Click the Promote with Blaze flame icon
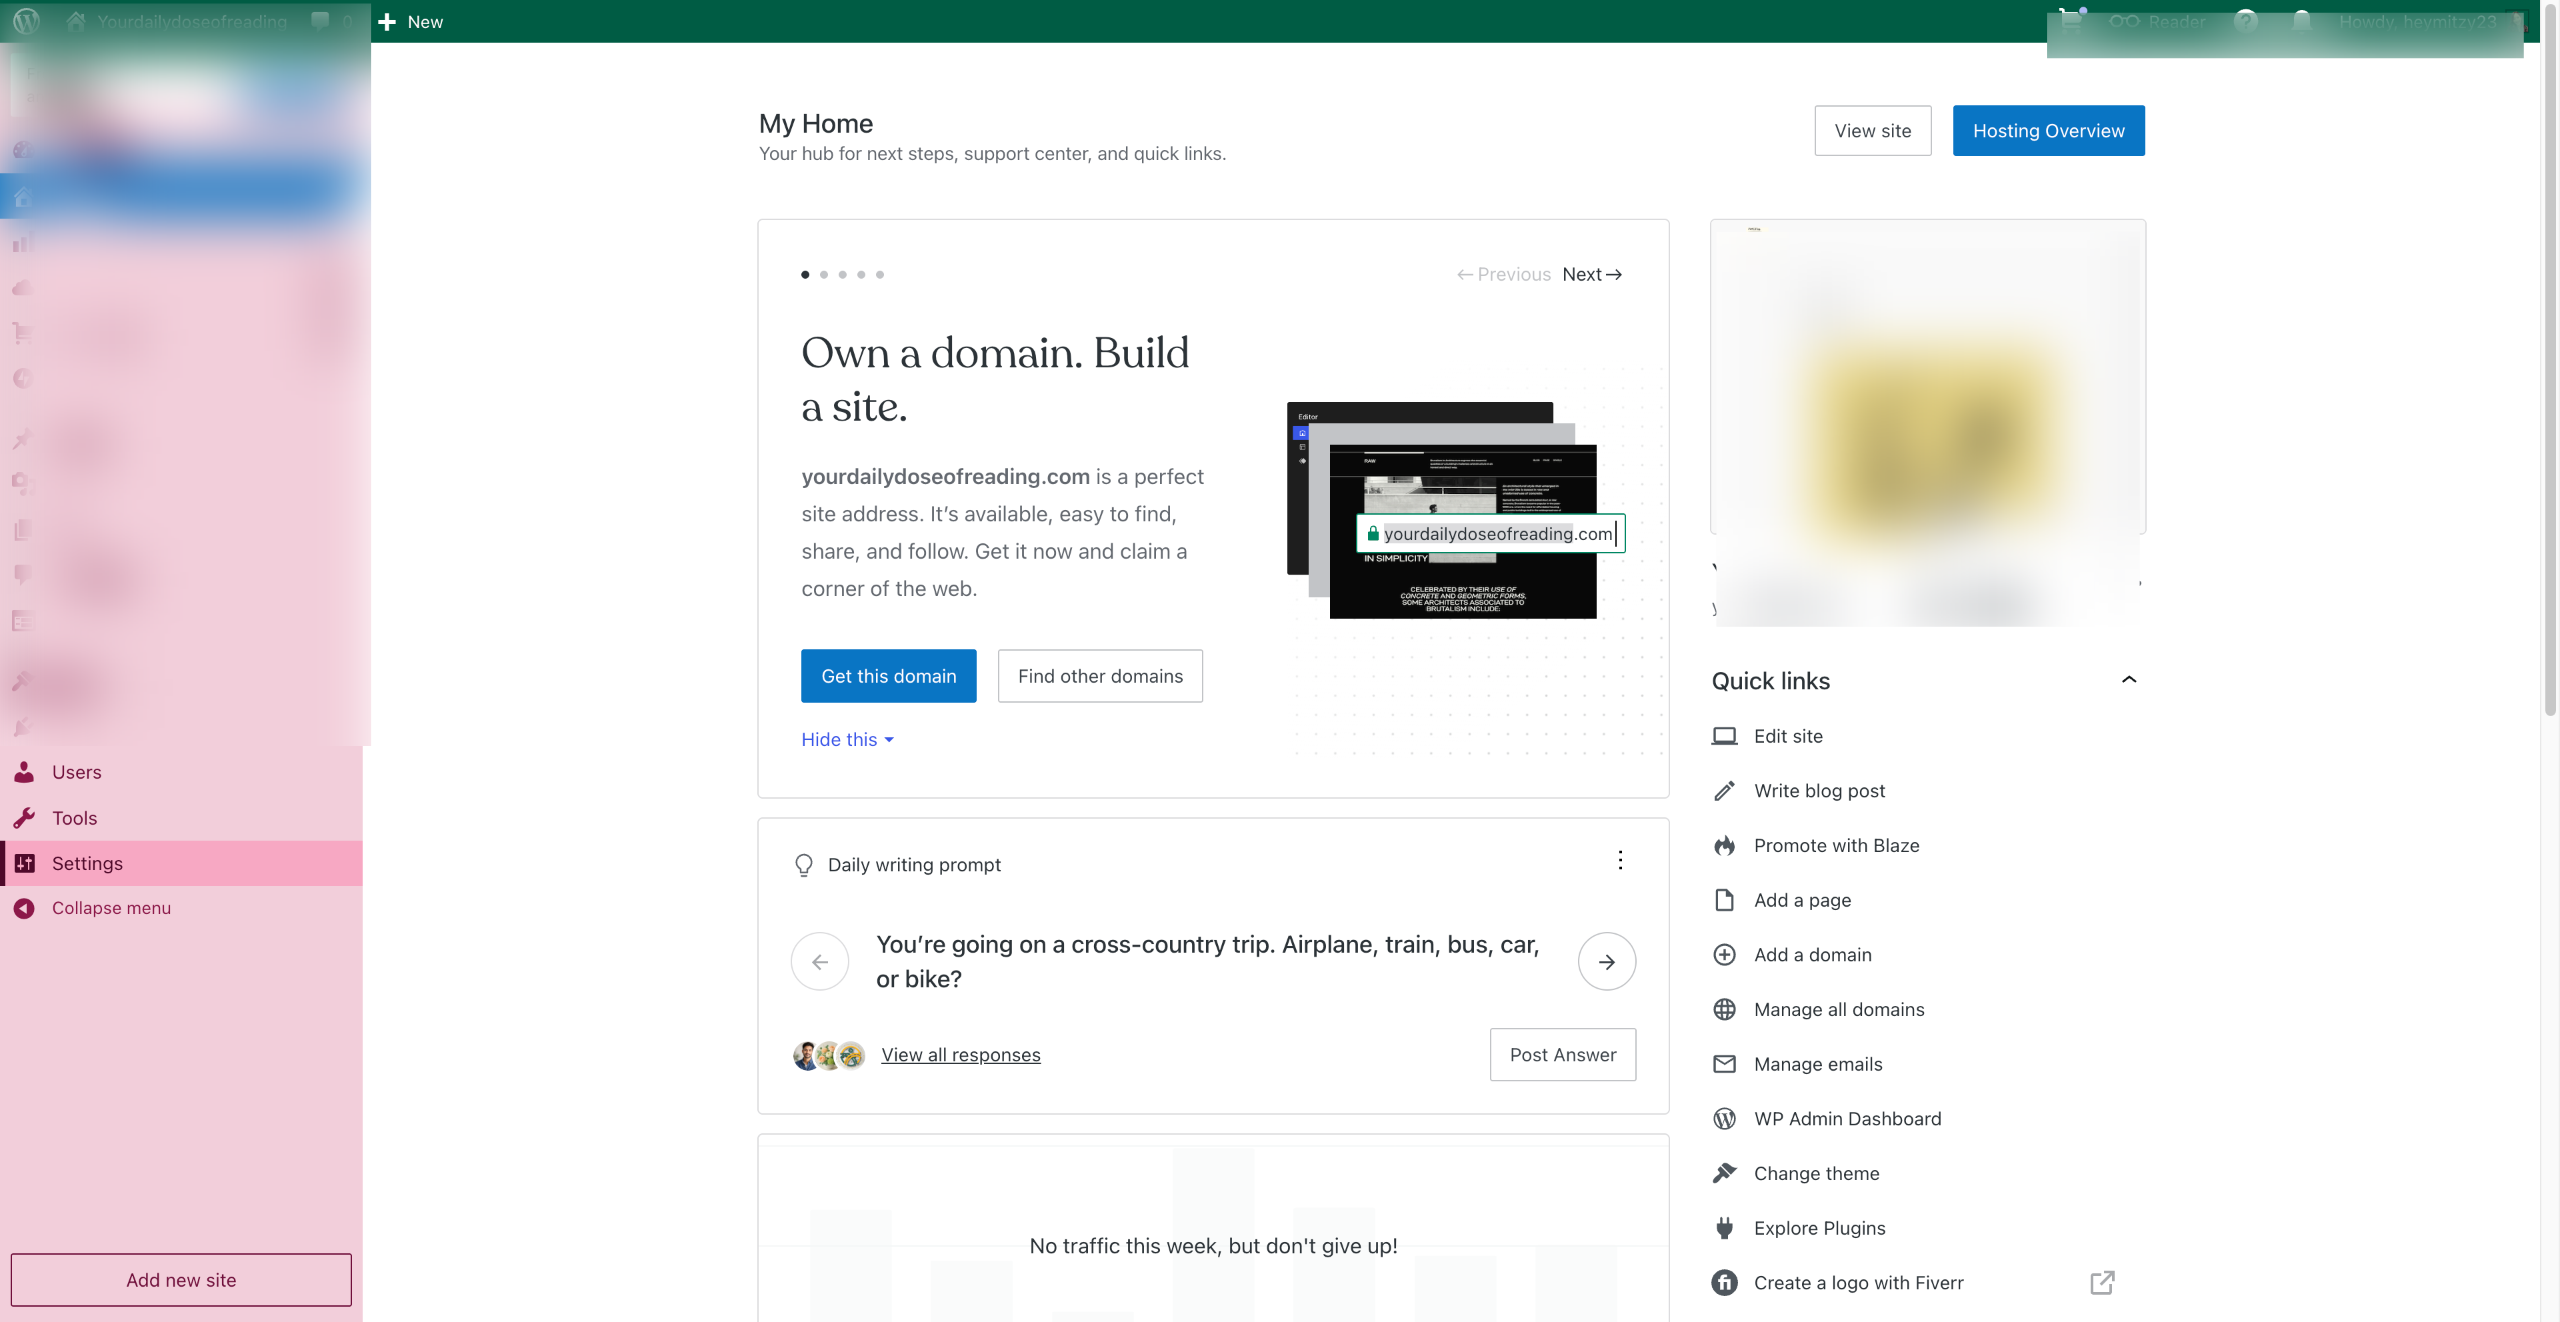 point(1724,846)
